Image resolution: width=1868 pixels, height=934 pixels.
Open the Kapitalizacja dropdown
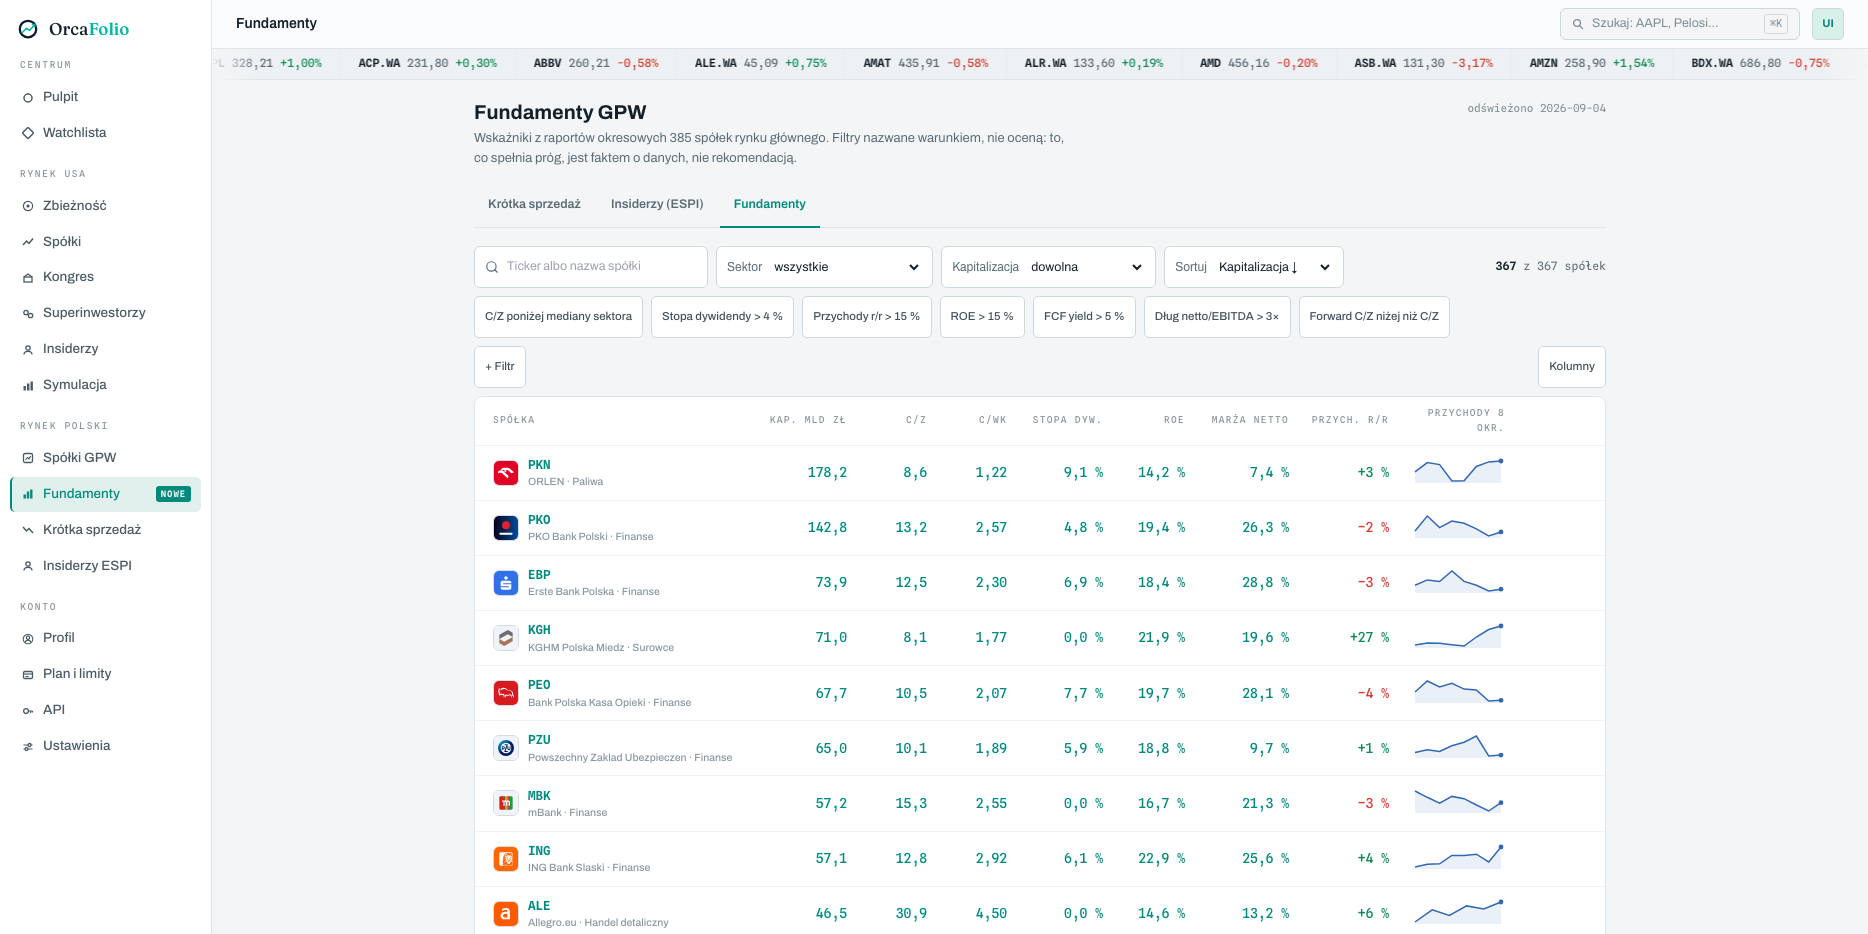[x=1048, y=267]
